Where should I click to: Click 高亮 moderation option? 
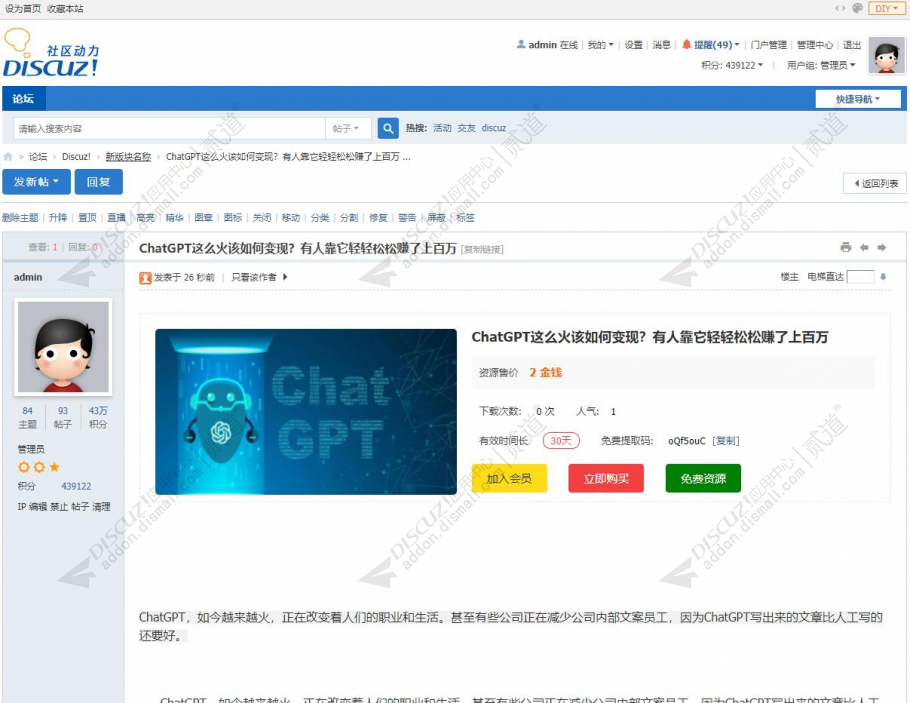pos(146,218)
